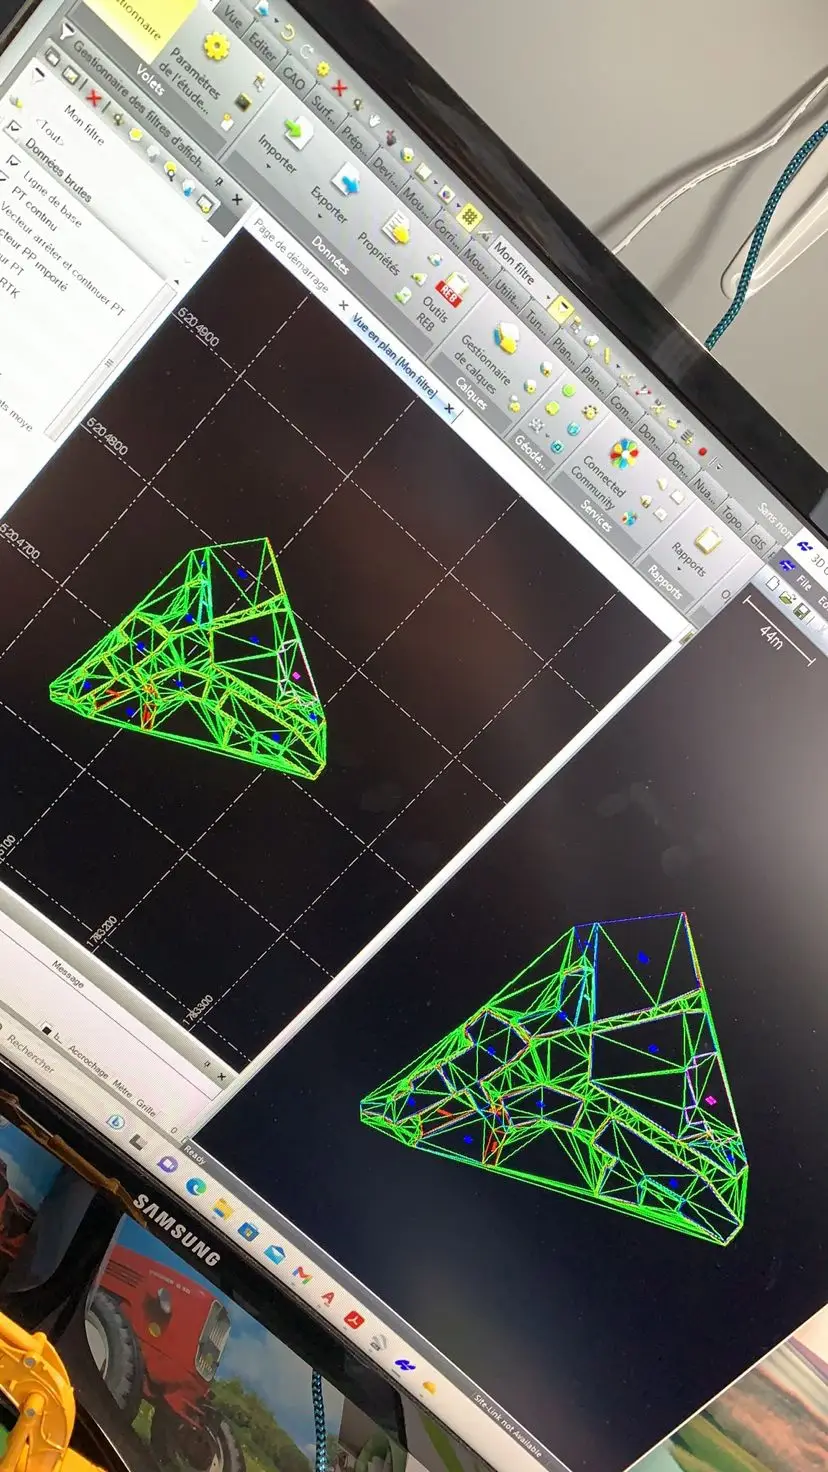Open Gmail icon on the taskbar
The height and width of the screenshot is (1472, 828).
point(302,1274)
